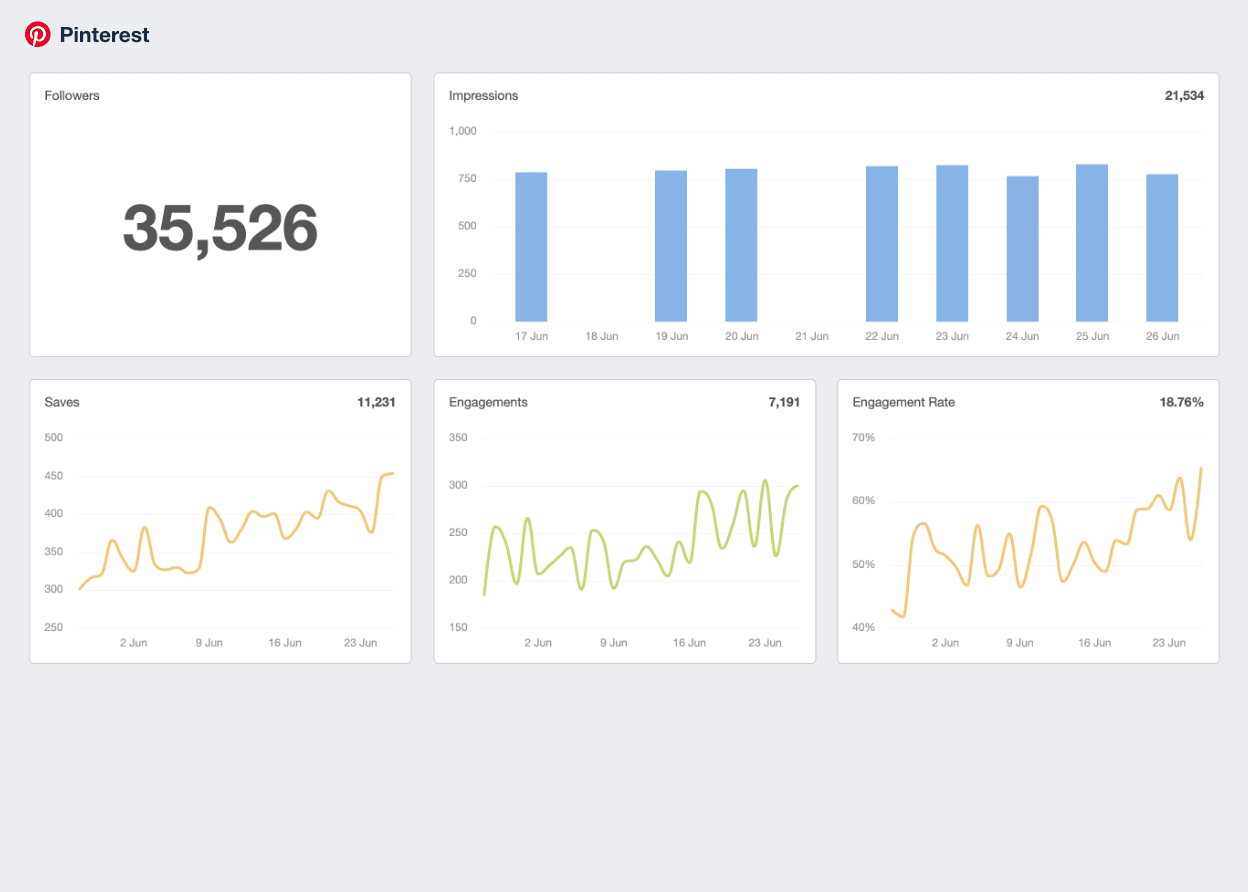Click the 17 Jun impressions bar
This screenshot has width=1248, height=892.
pyautogui.click(x=531, y=245)
